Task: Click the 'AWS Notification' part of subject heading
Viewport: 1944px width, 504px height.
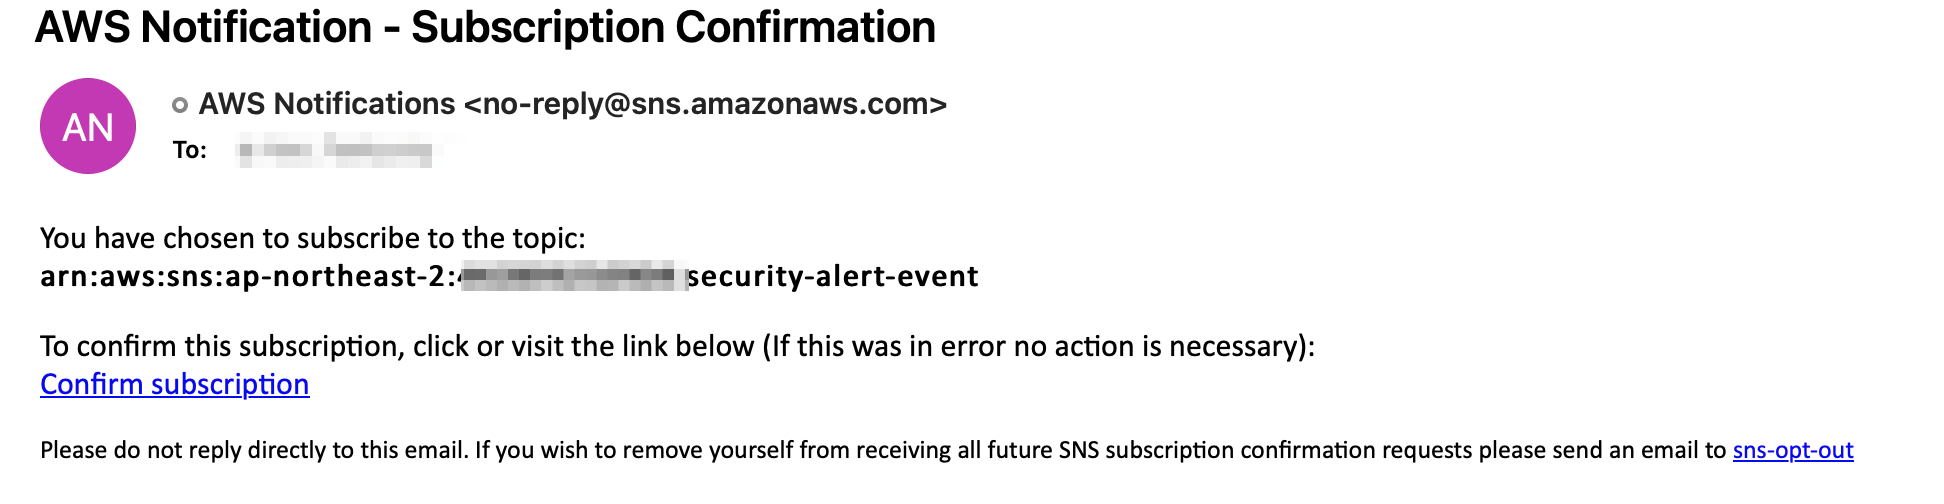Action: point(204,27)
